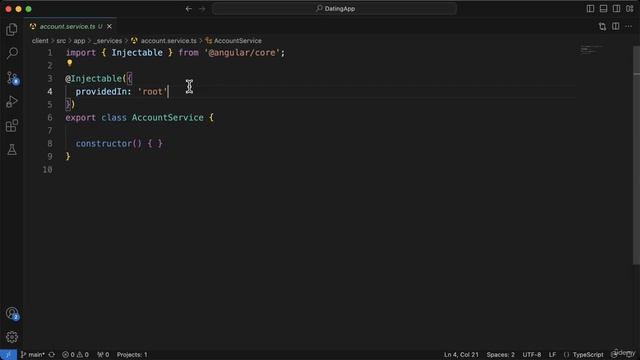
Task: Select the client breadcrumb
Action: click(40, 41)
